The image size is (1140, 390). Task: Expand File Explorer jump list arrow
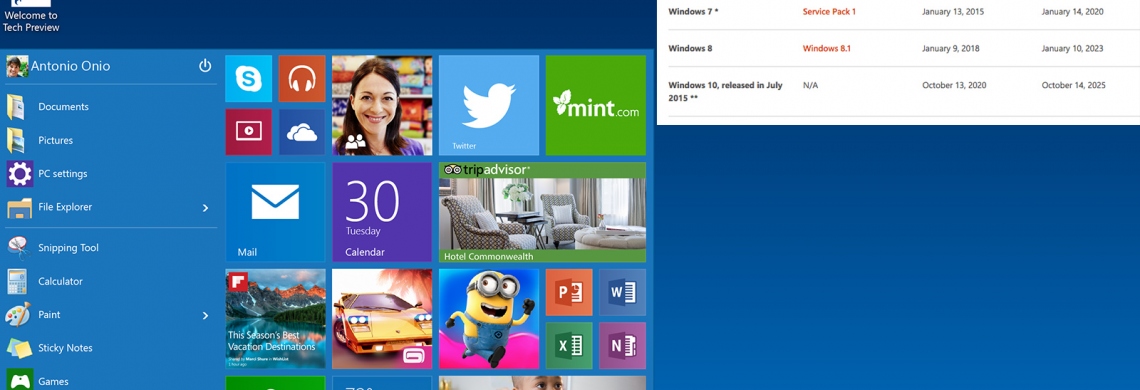[x=205, y=208]
